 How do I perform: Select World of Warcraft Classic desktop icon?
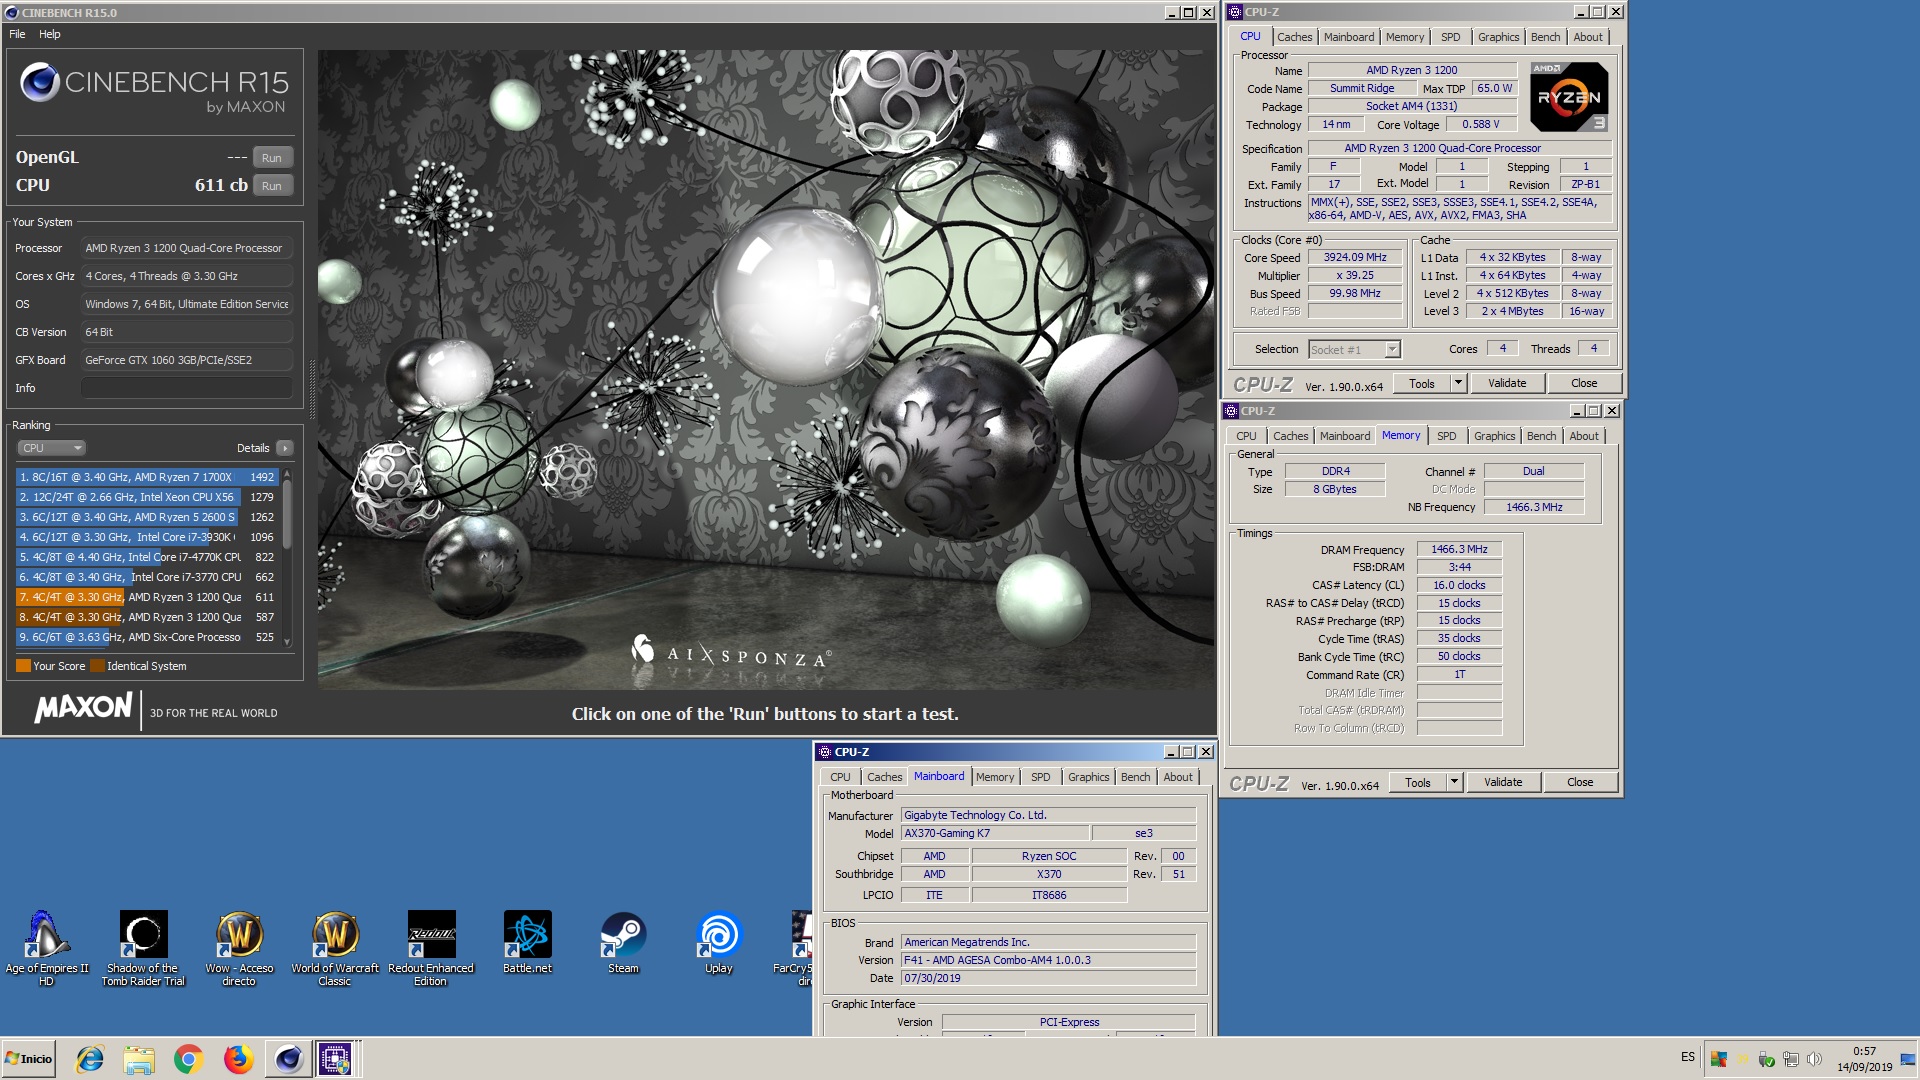point(335,948)
